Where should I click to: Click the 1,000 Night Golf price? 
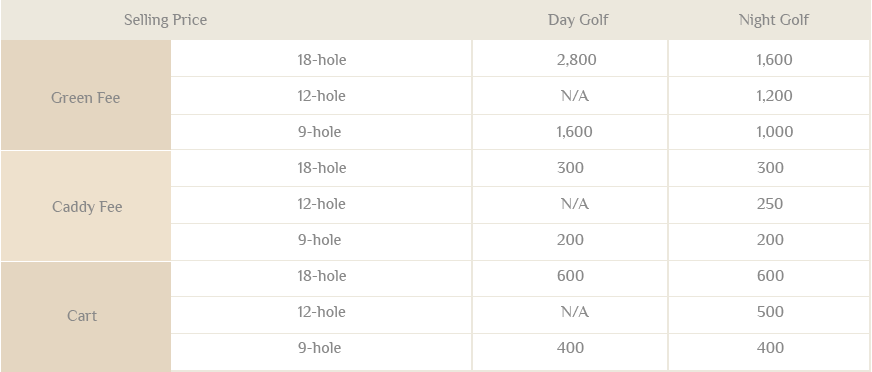[774, 132]
